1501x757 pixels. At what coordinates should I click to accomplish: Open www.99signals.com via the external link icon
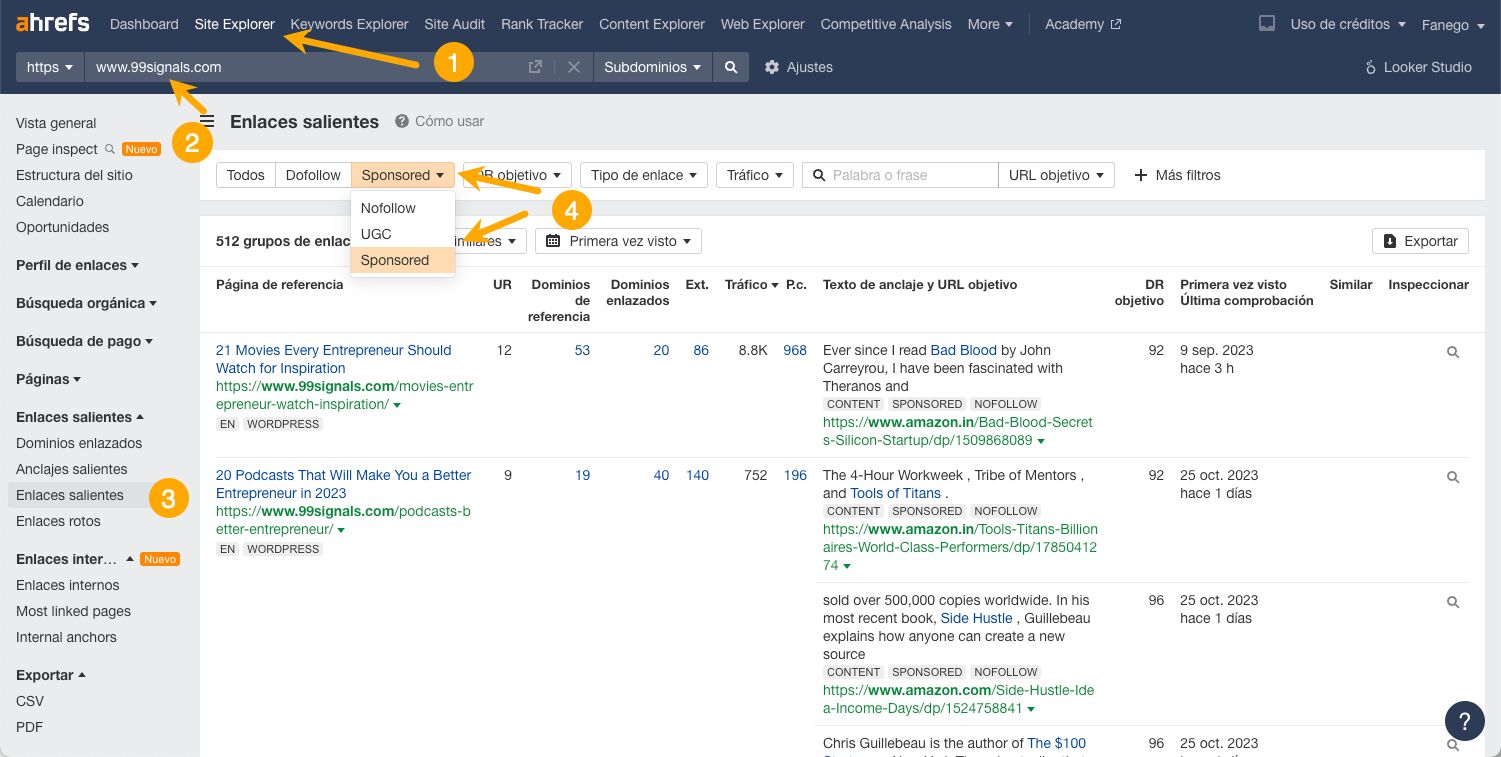(x=535, y=67)
